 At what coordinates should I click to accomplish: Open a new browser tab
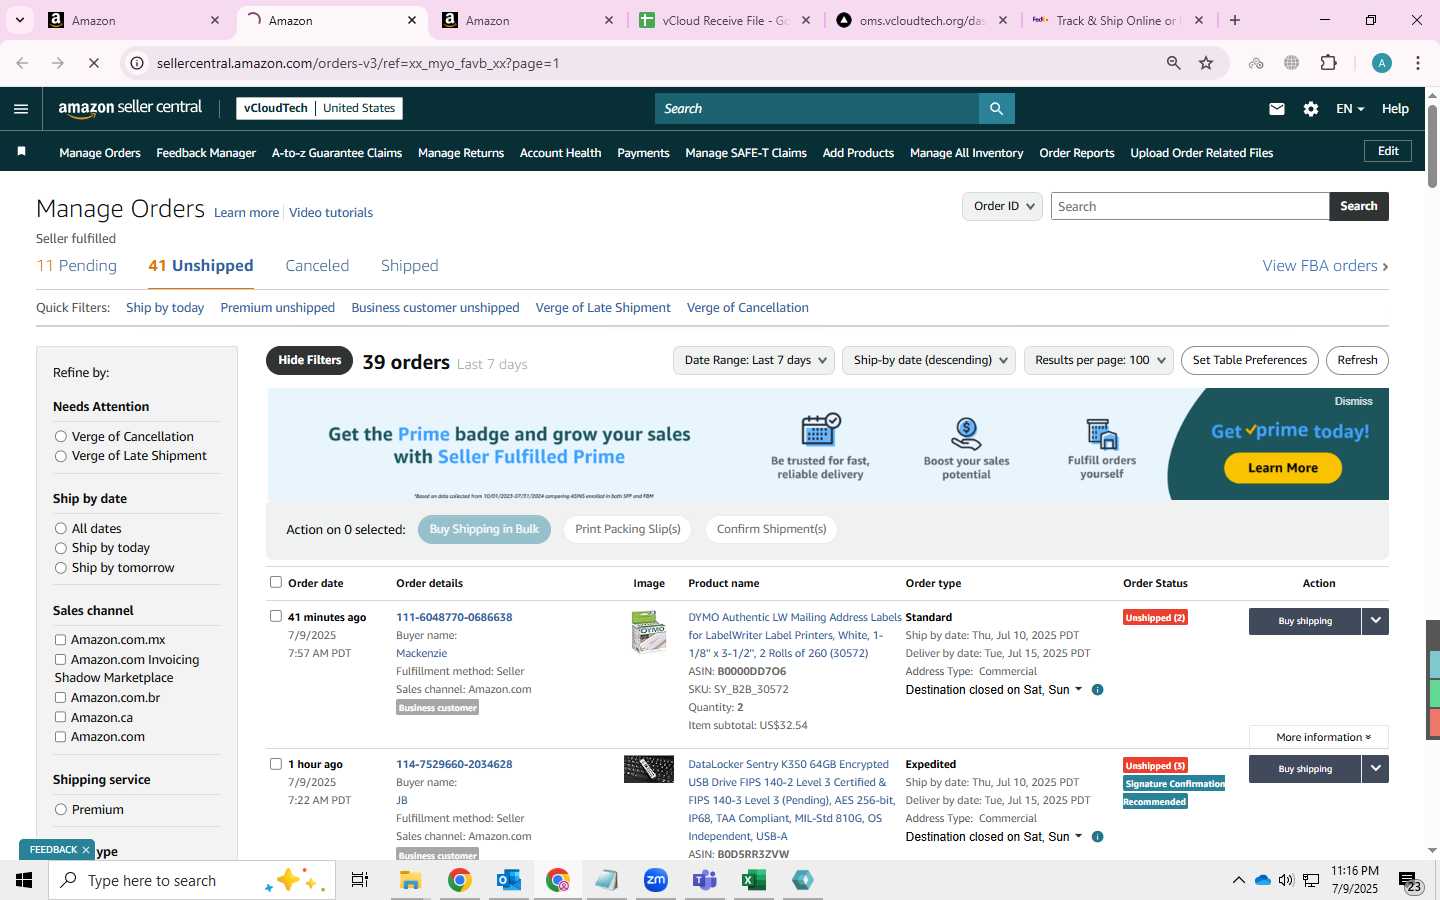[x=1235, y=20]
